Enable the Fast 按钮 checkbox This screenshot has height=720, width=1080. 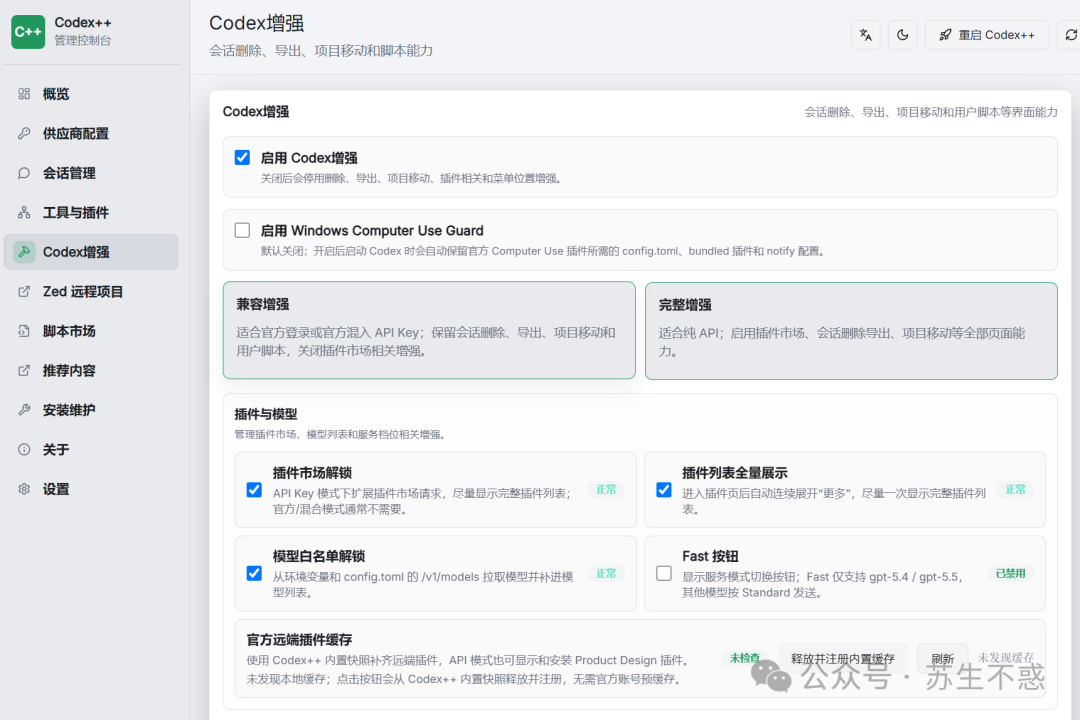tap(664, 573)
